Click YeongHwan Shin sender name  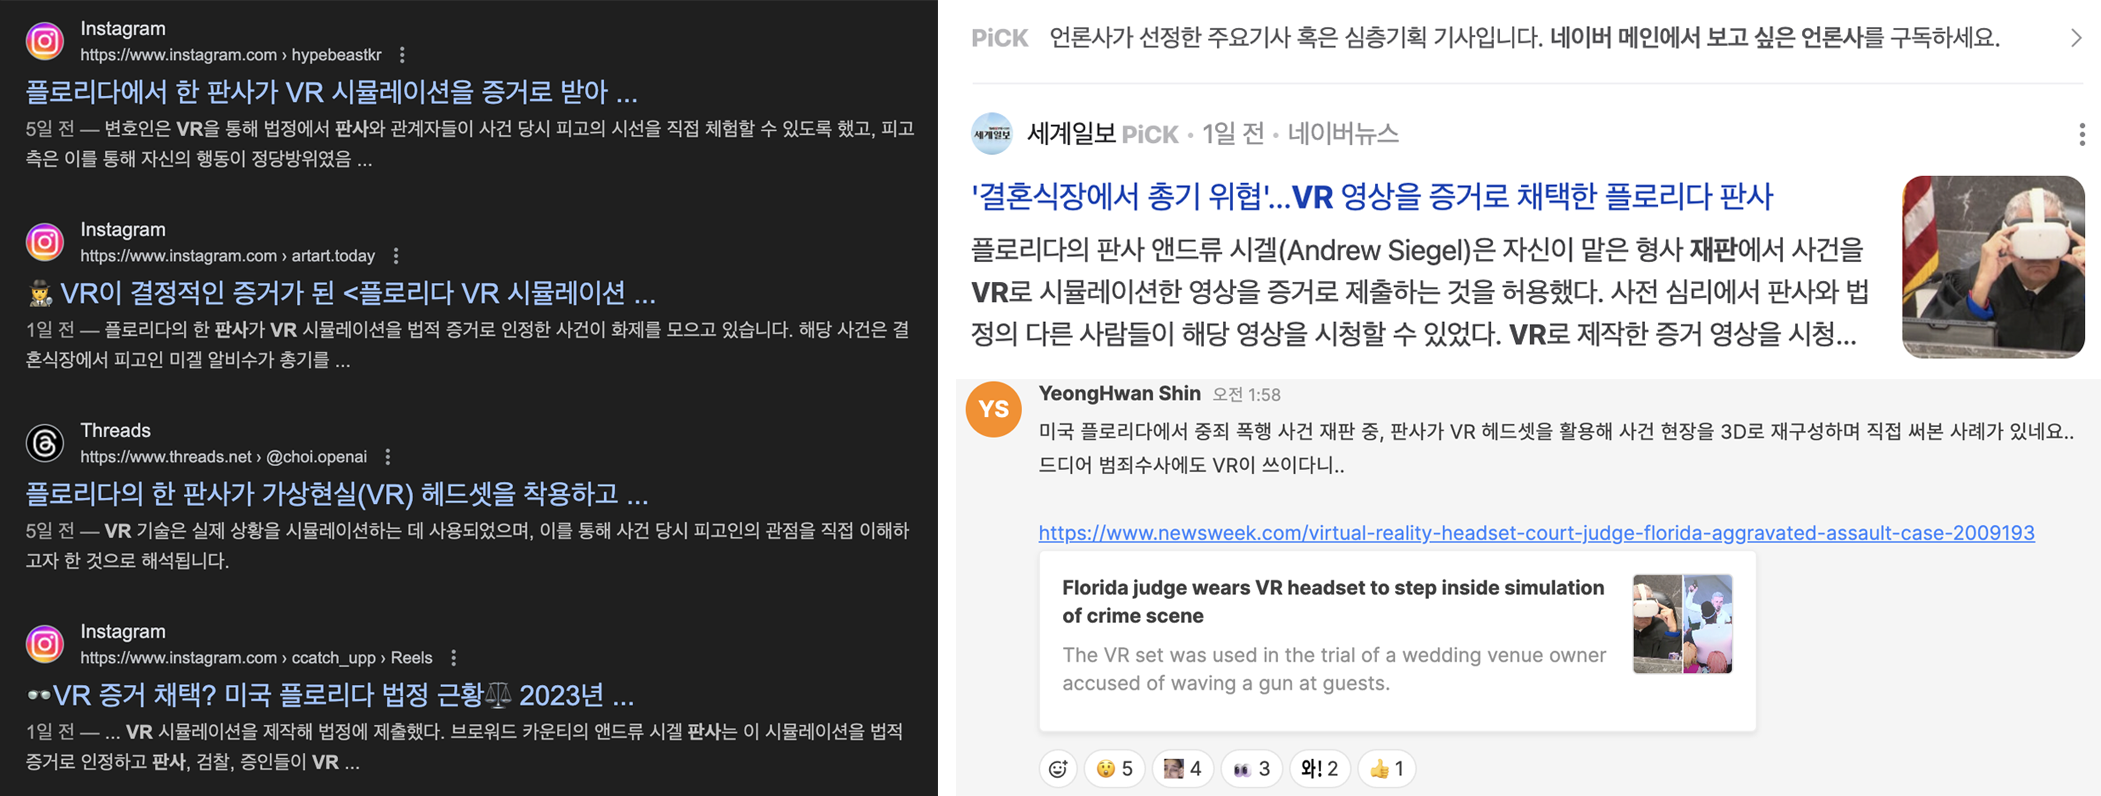tap(1120, 394)
